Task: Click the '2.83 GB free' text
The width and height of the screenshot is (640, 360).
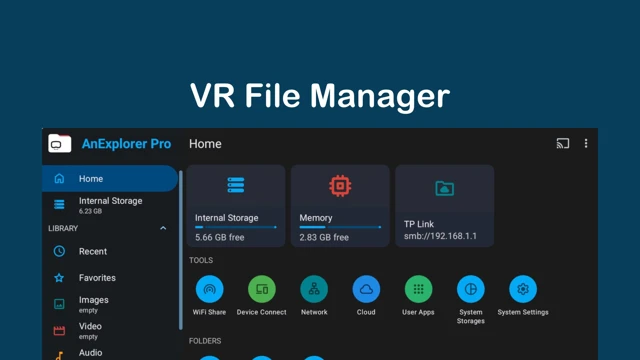Action: pyautogui.click(x=324, y=237)
